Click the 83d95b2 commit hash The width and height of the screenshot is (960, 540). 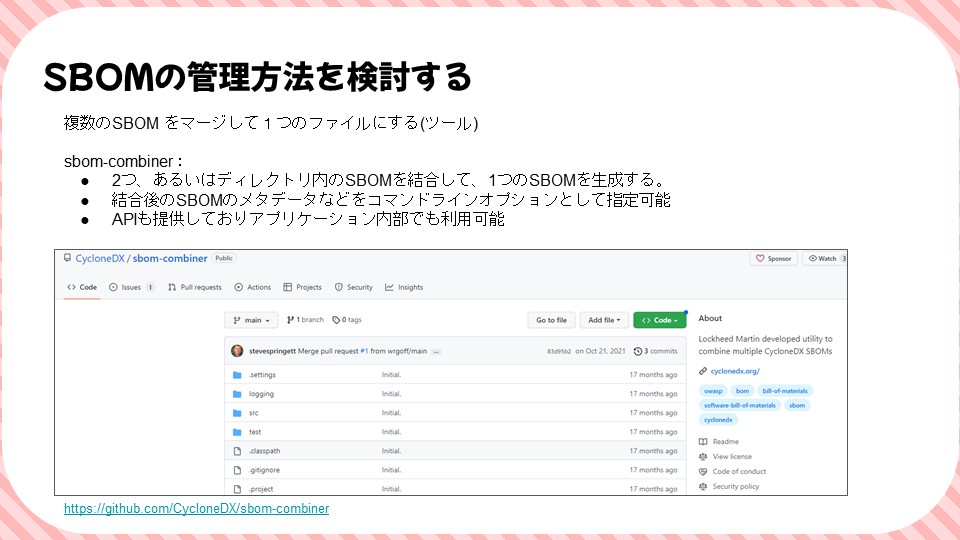(559, 351)
